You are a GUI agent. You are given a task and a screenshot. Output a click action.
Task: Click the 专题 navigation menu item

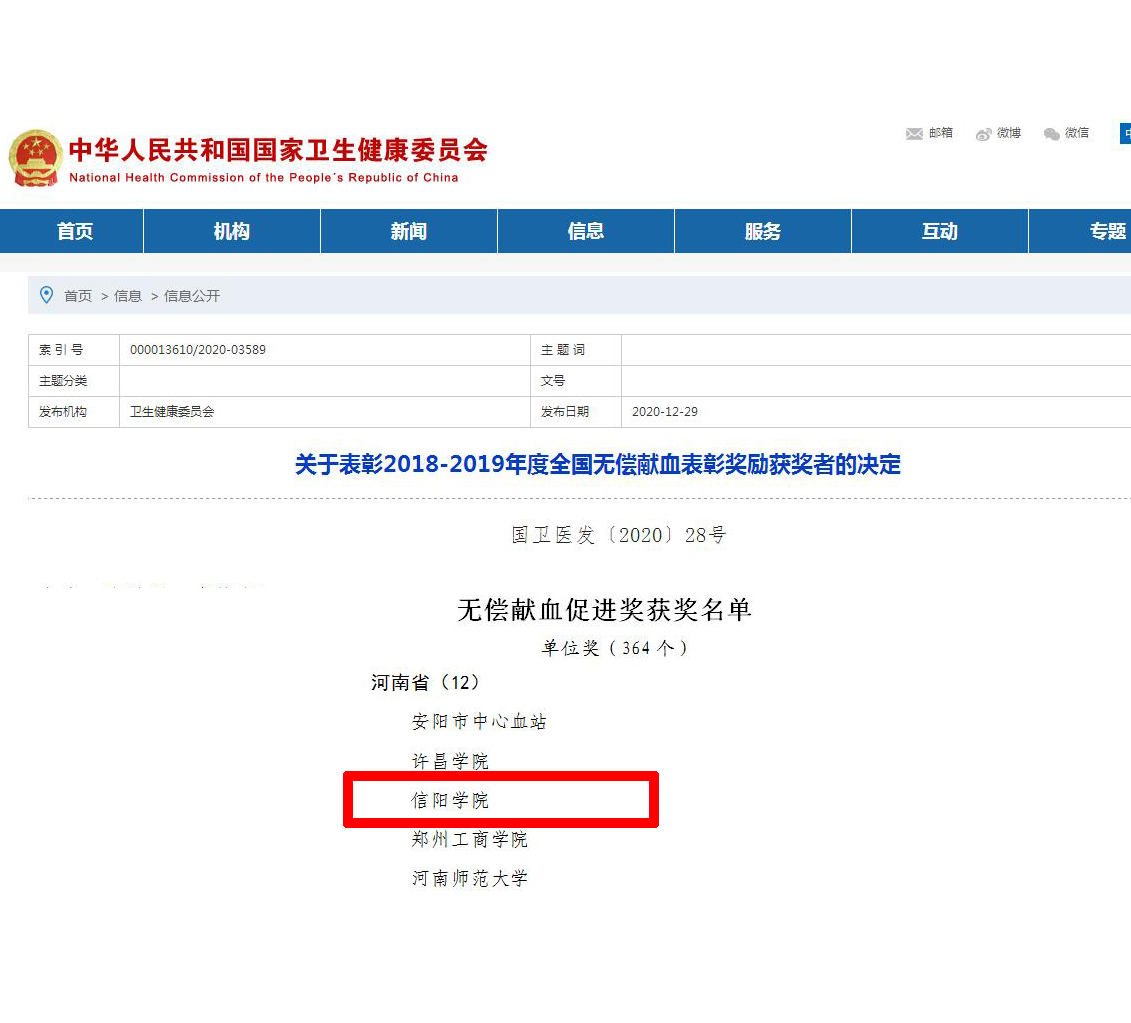pos(1107,231)
